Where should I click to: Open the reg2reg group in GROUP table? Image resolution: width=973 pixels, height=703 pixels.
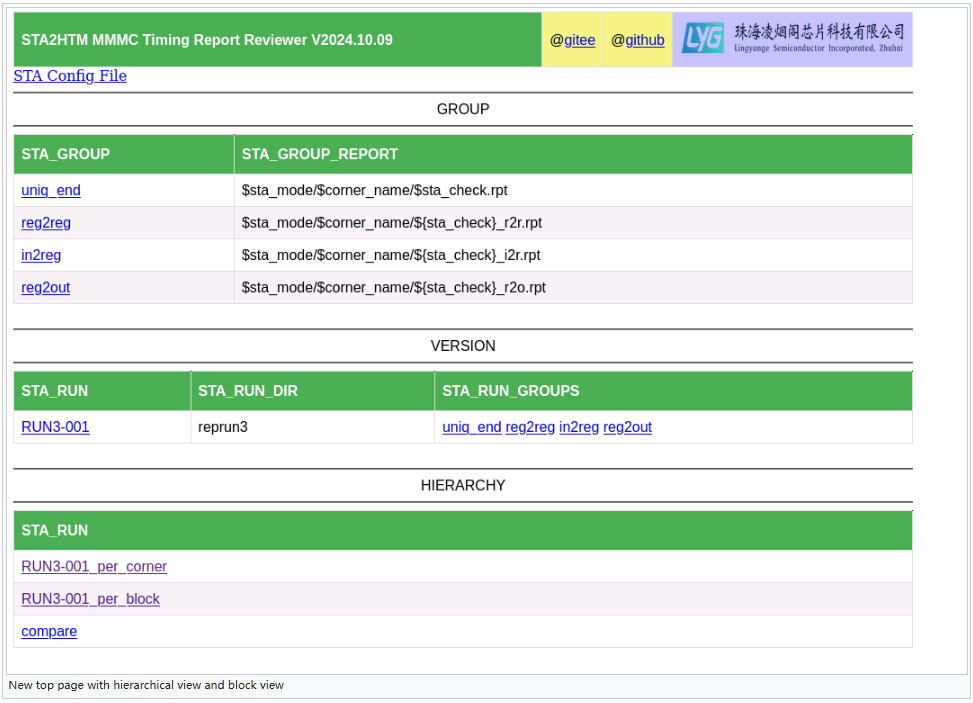(46, 223)
